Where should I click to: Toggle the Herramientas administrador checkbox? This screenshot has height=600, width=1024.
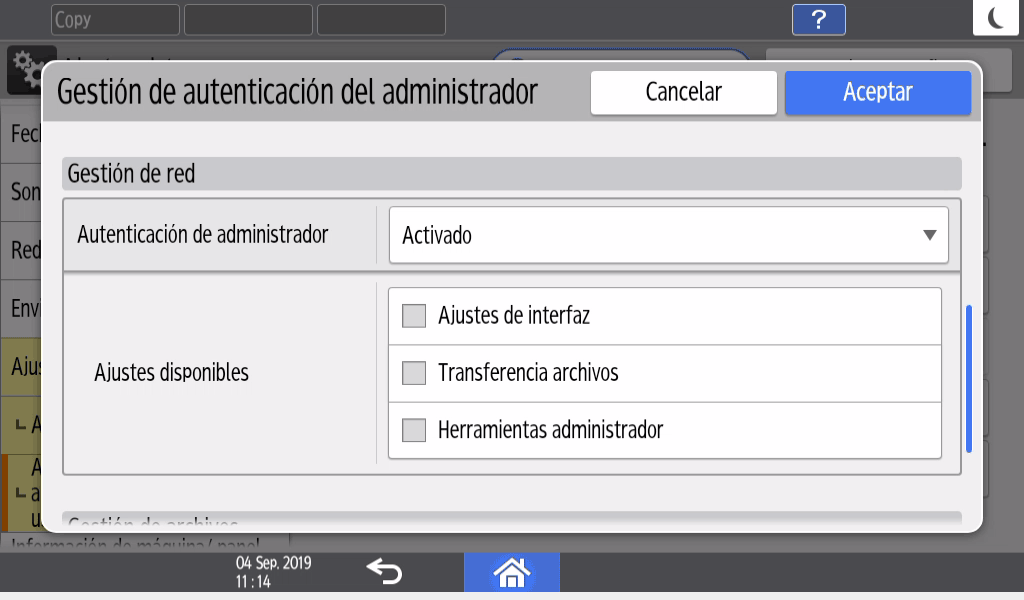coord(414,431)
